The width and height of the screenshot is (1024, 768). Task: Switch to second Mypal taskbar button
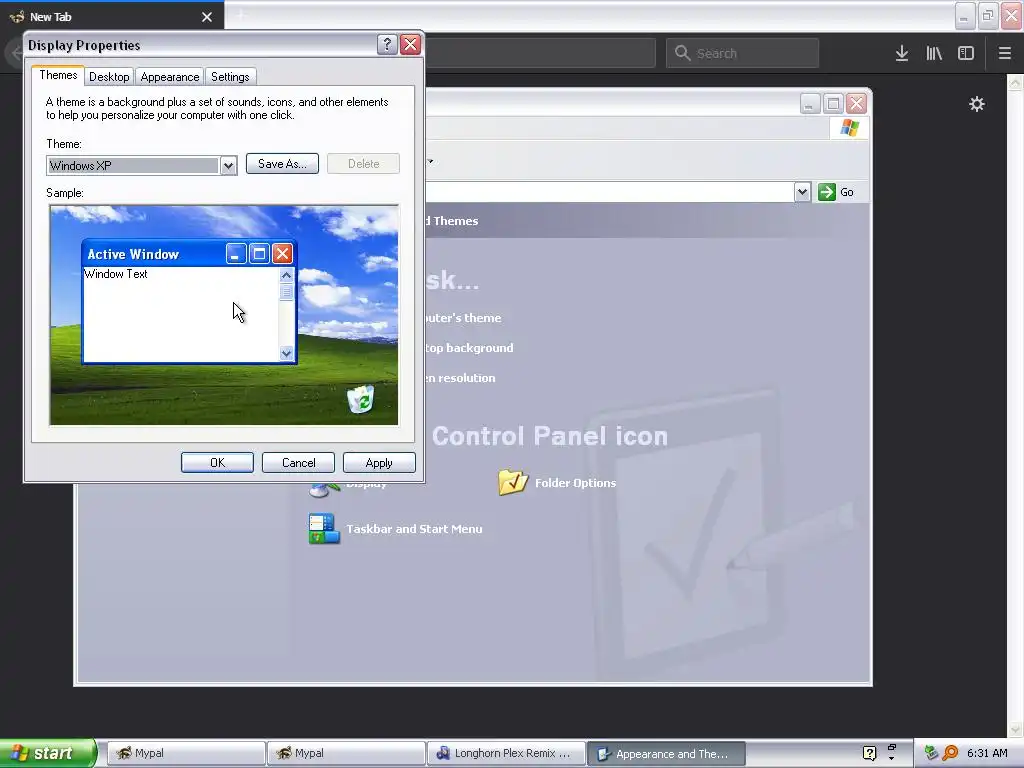[x=346, y=753]
